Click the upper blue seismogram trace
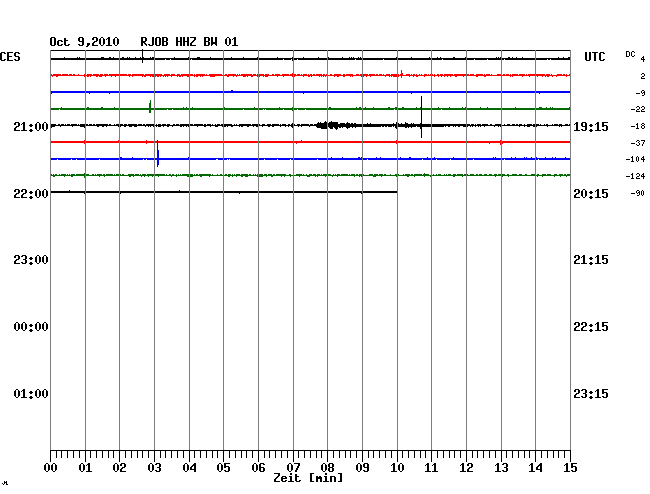The image size is (650, 494). [310, 92]
